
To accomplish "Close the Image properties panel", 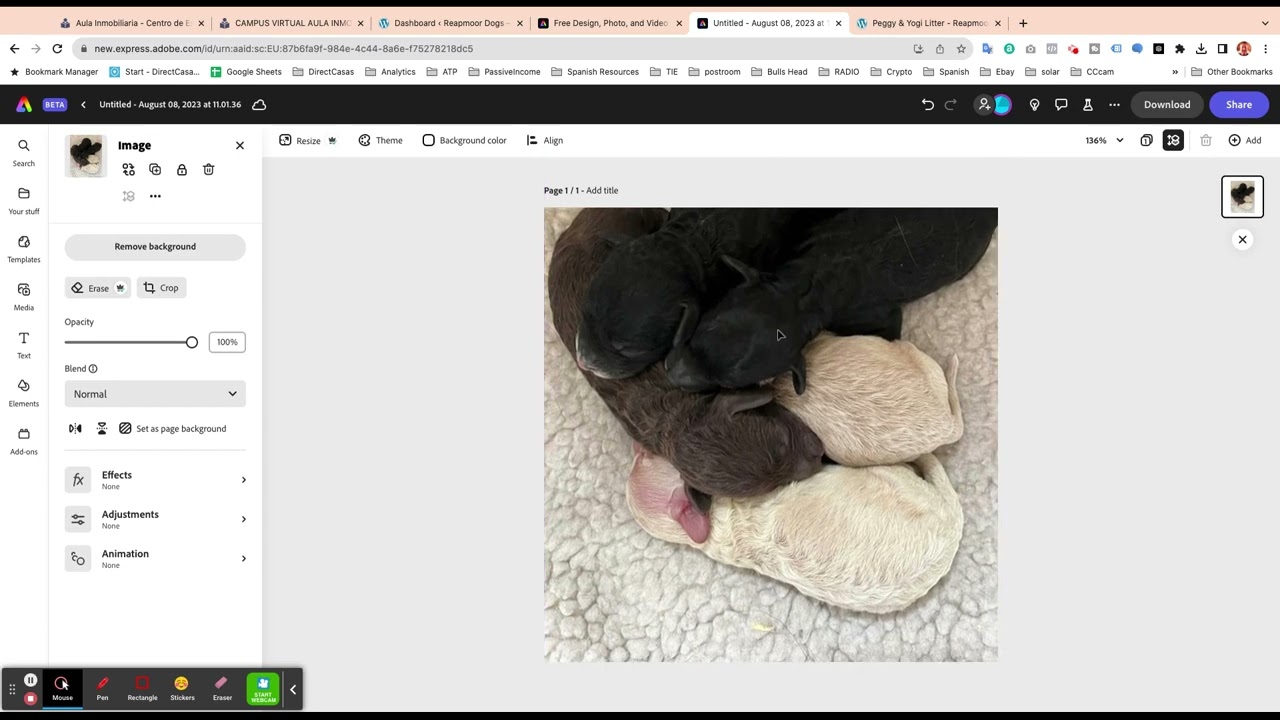I will (x=240, y=146).
